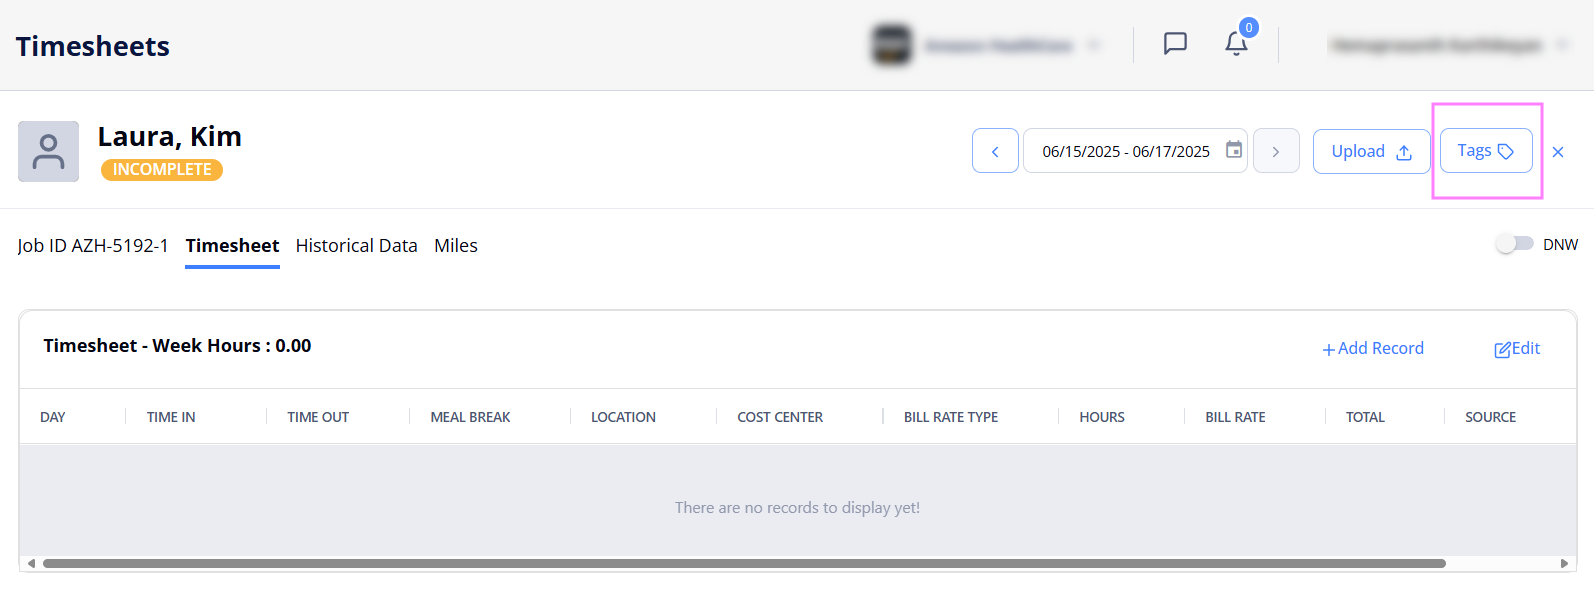Toggle the DNW switch

point(1514,244)
